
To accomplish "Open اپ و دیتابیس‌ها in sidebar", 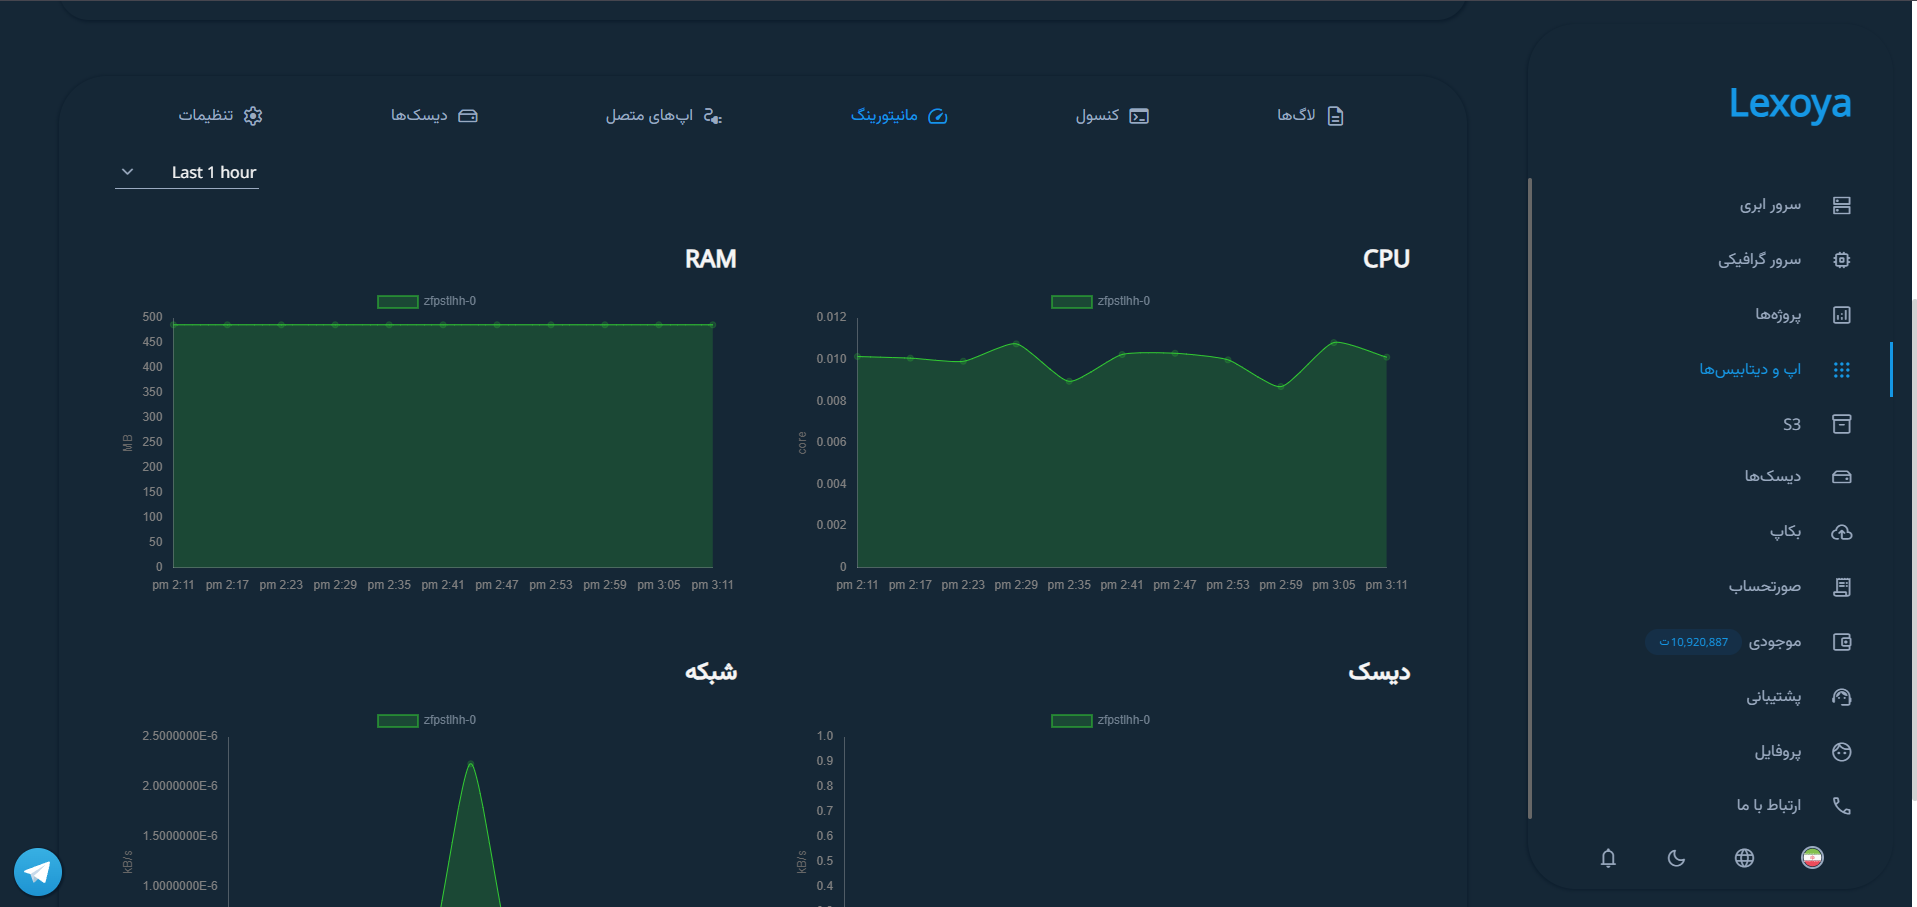I will tap(1750, 370).
